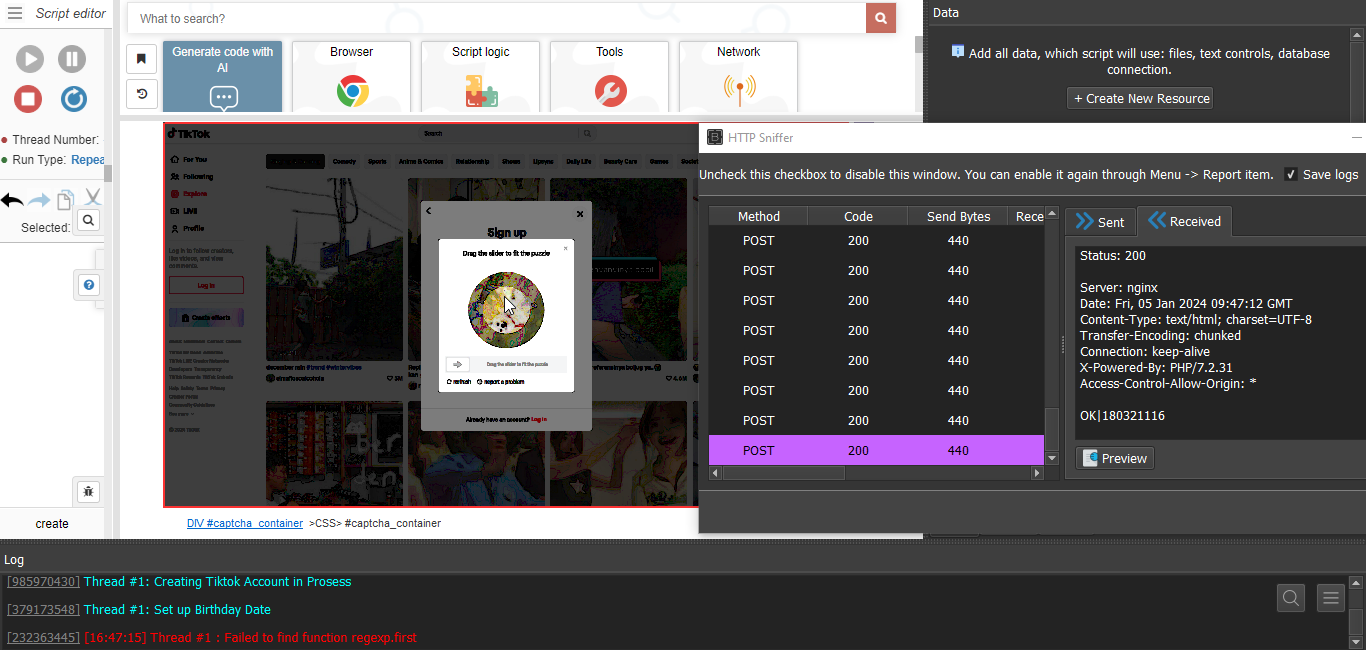Switch to the Sent tab
The image size is (1366, 650).
(x=1099, y=222)
